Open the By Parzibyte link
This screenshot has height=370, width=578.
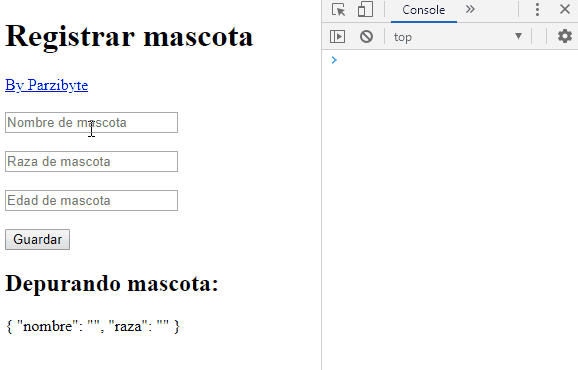coord(46,85)
